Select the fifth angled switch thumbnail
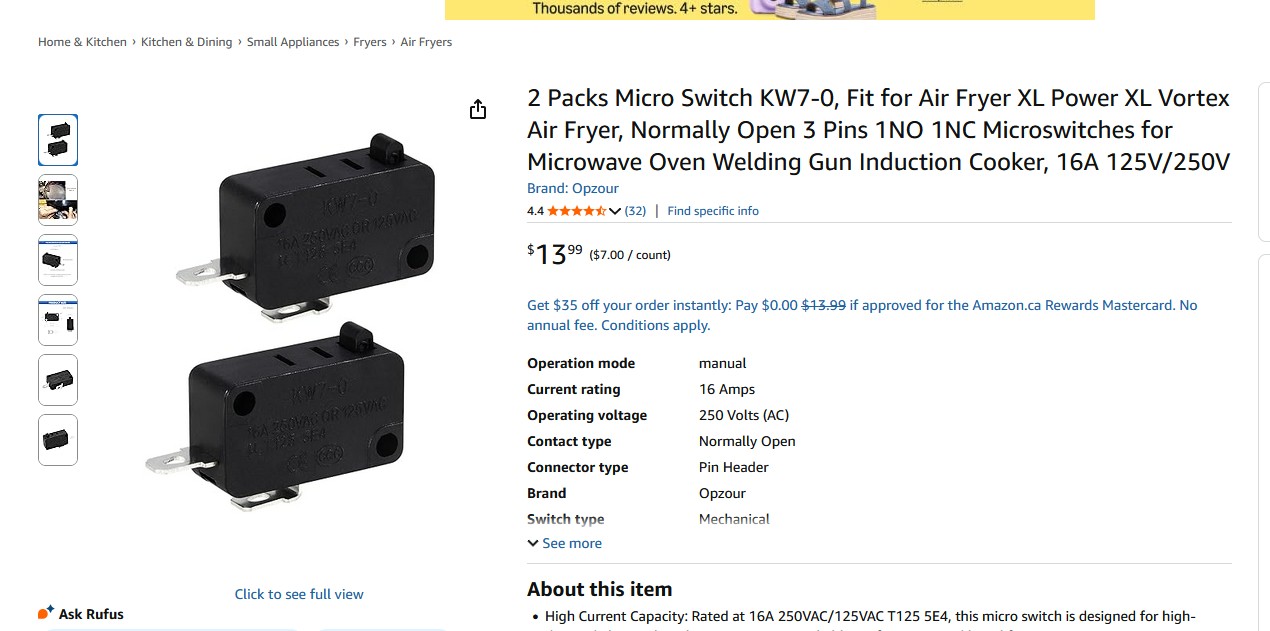This screenshot has height=631, width=1270. pyautogui.click(x=58, y=380)
